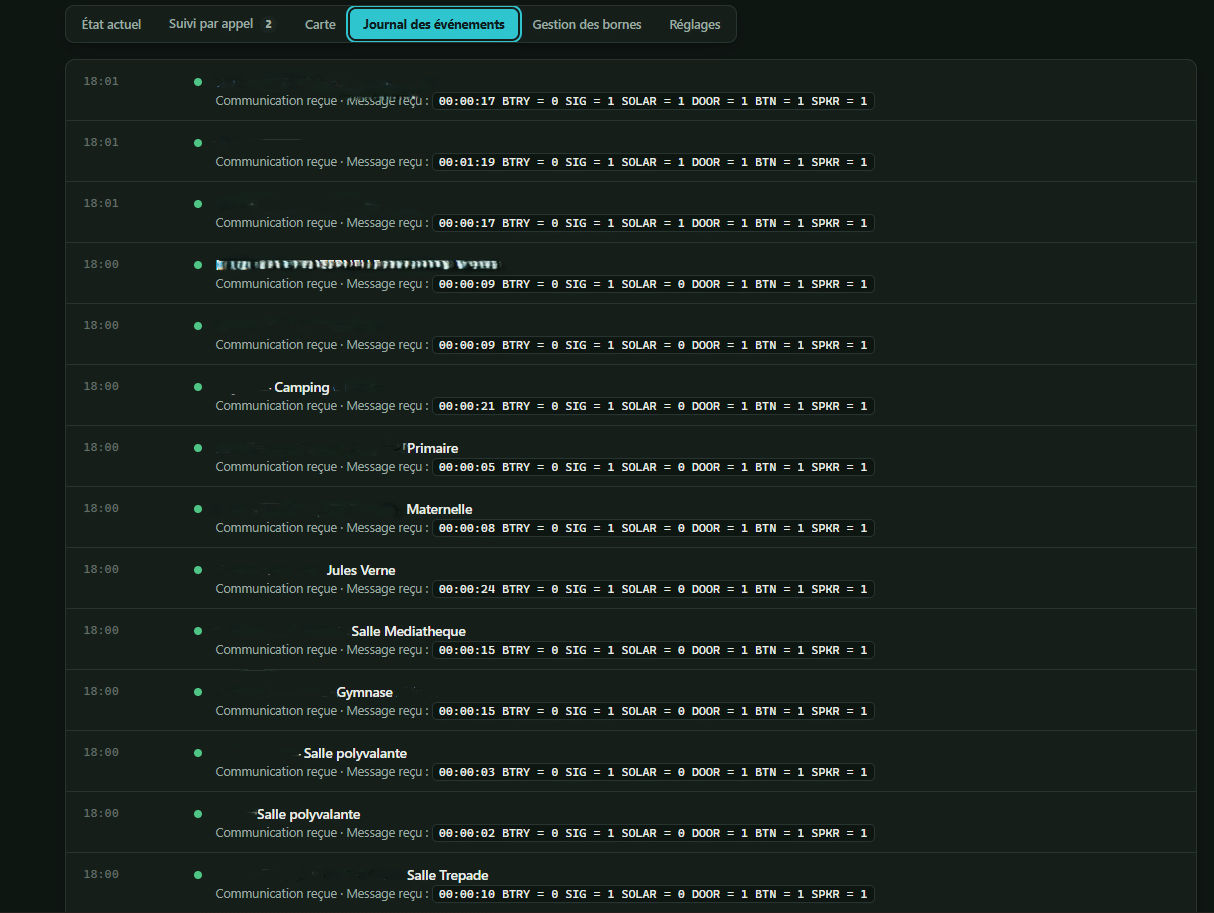
Task: Select the Maternelle station name
Action: 439,510
